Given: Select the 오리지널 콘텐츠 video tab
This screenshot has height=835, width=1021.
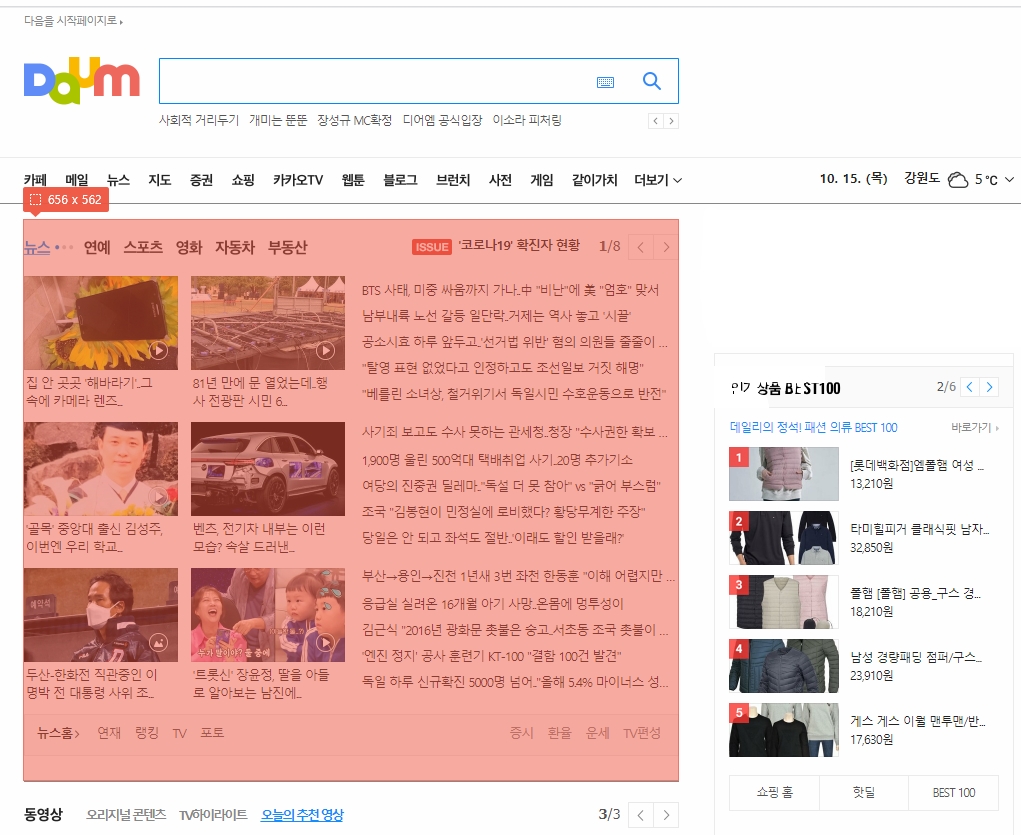Looking at the screenshot, I should point(126,815).
